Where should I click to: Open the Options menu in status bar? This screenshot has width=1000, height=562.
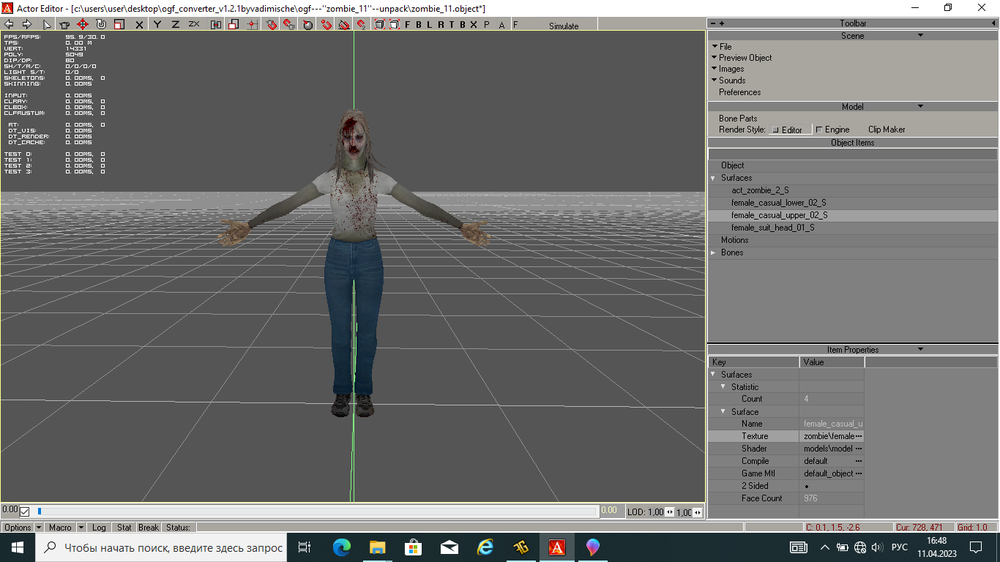[x=18, y=527]
